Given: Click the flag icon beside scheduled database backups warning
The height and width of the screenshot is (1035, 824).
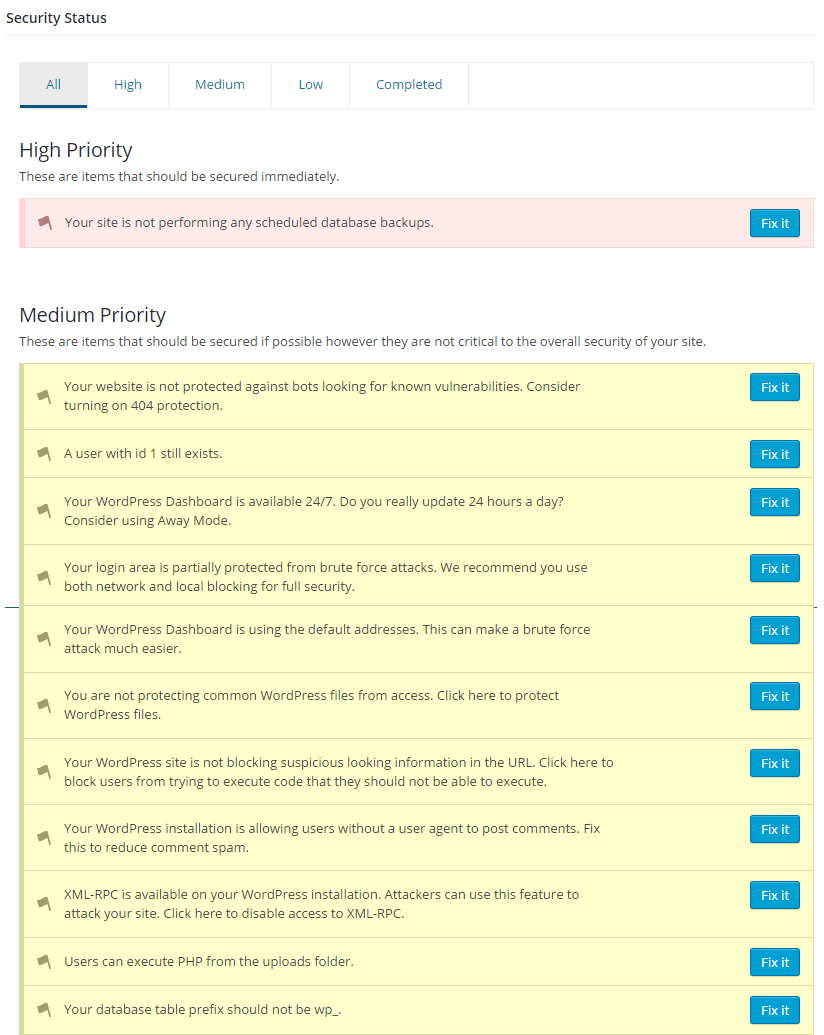Looking at the screenshot, I should (x=44, y=223).
